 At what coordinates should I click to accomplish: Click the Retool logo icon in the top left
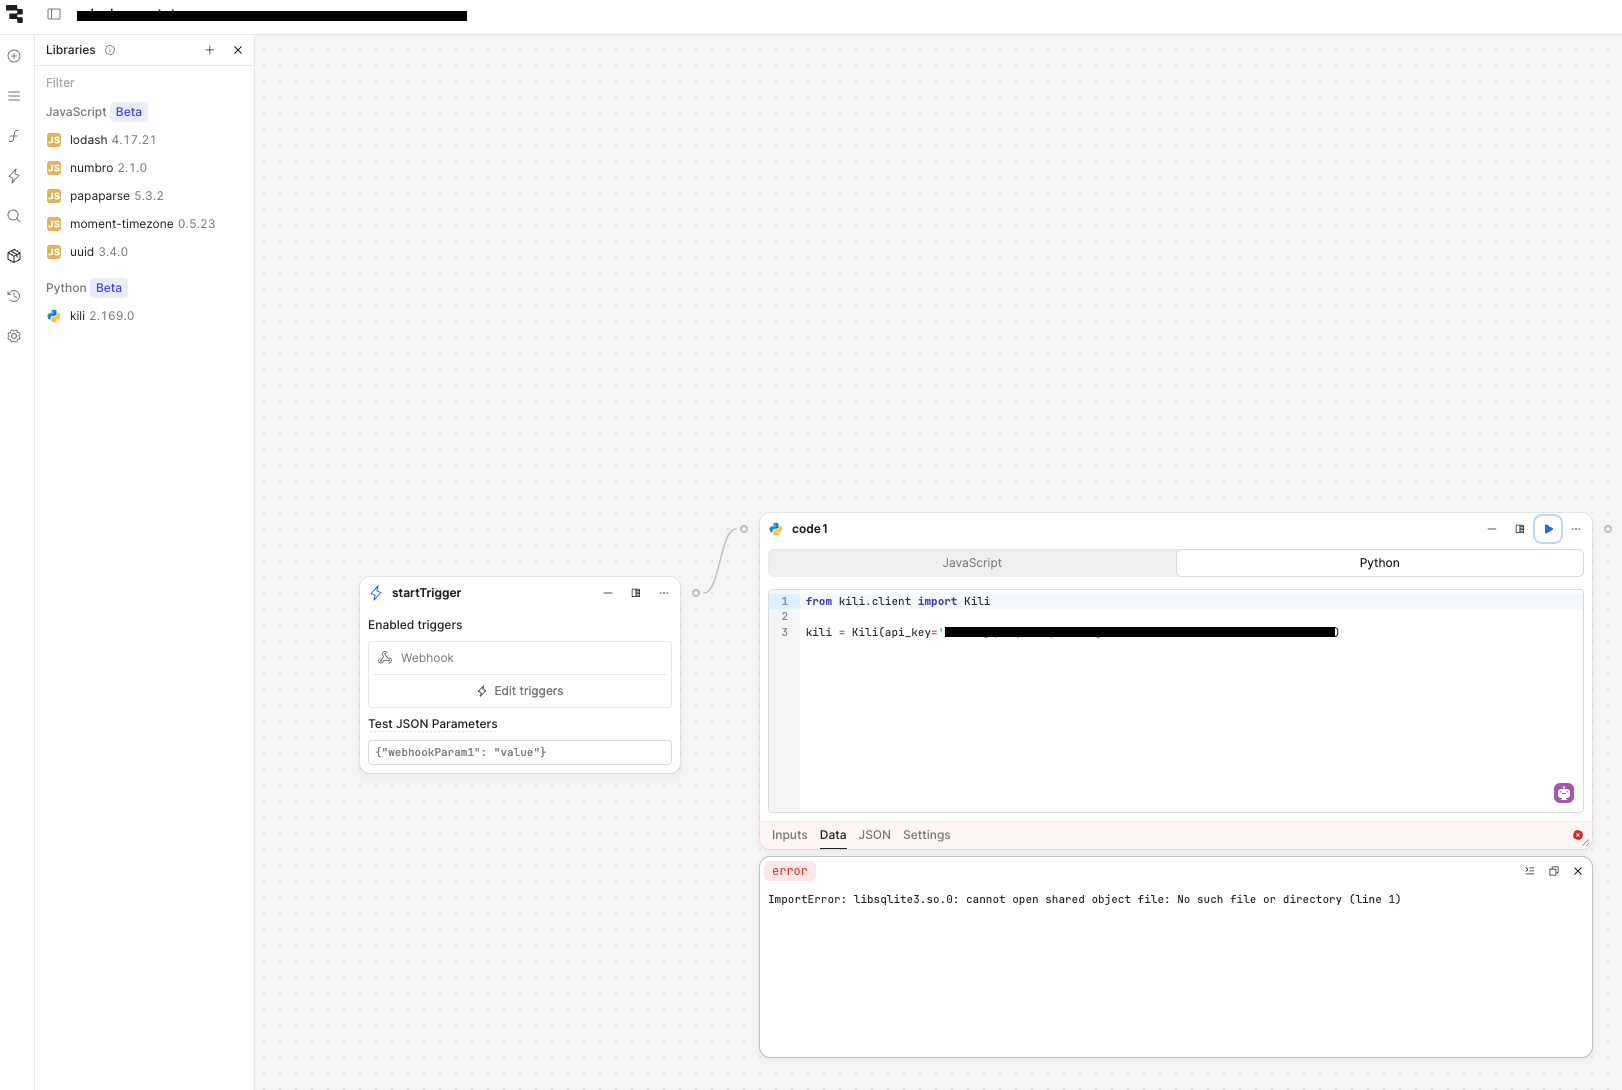tap(14, 14)
